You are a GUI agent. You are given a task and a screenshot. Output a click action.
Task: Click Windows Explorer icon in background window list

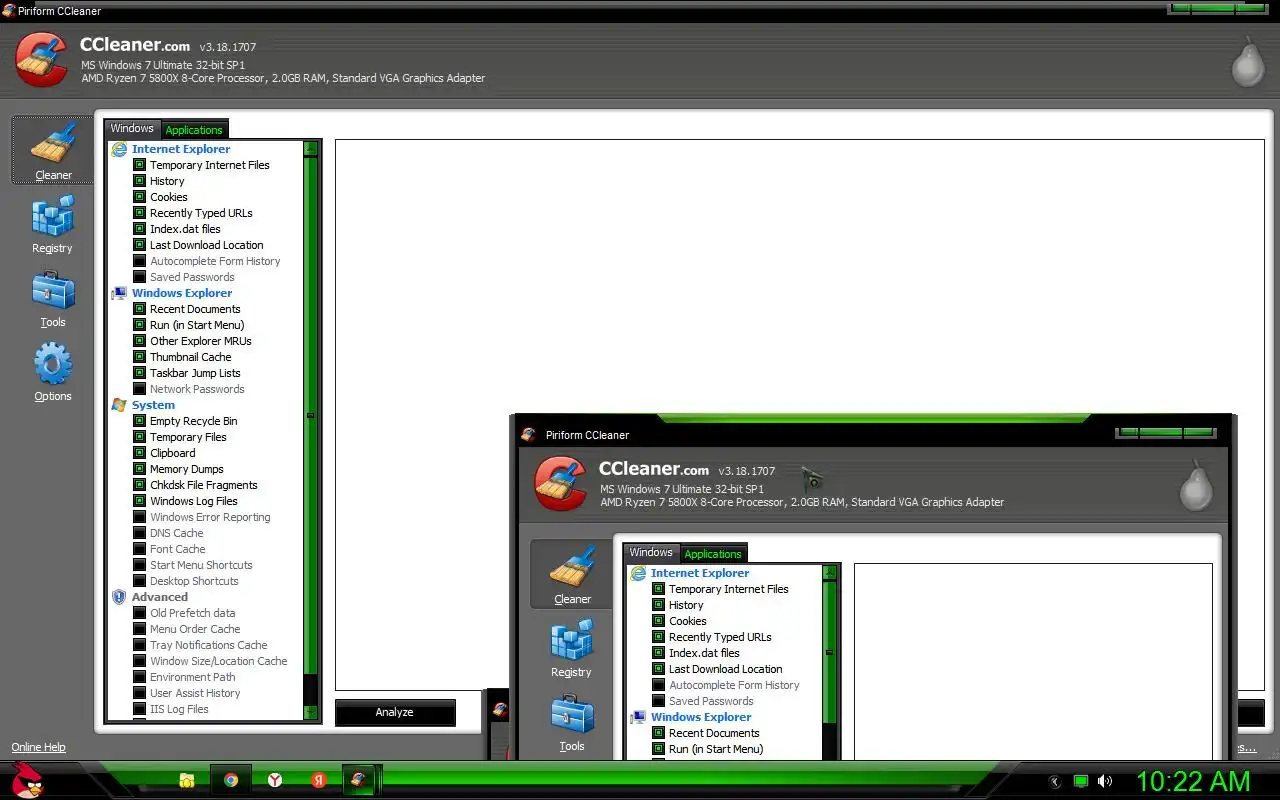119,293
